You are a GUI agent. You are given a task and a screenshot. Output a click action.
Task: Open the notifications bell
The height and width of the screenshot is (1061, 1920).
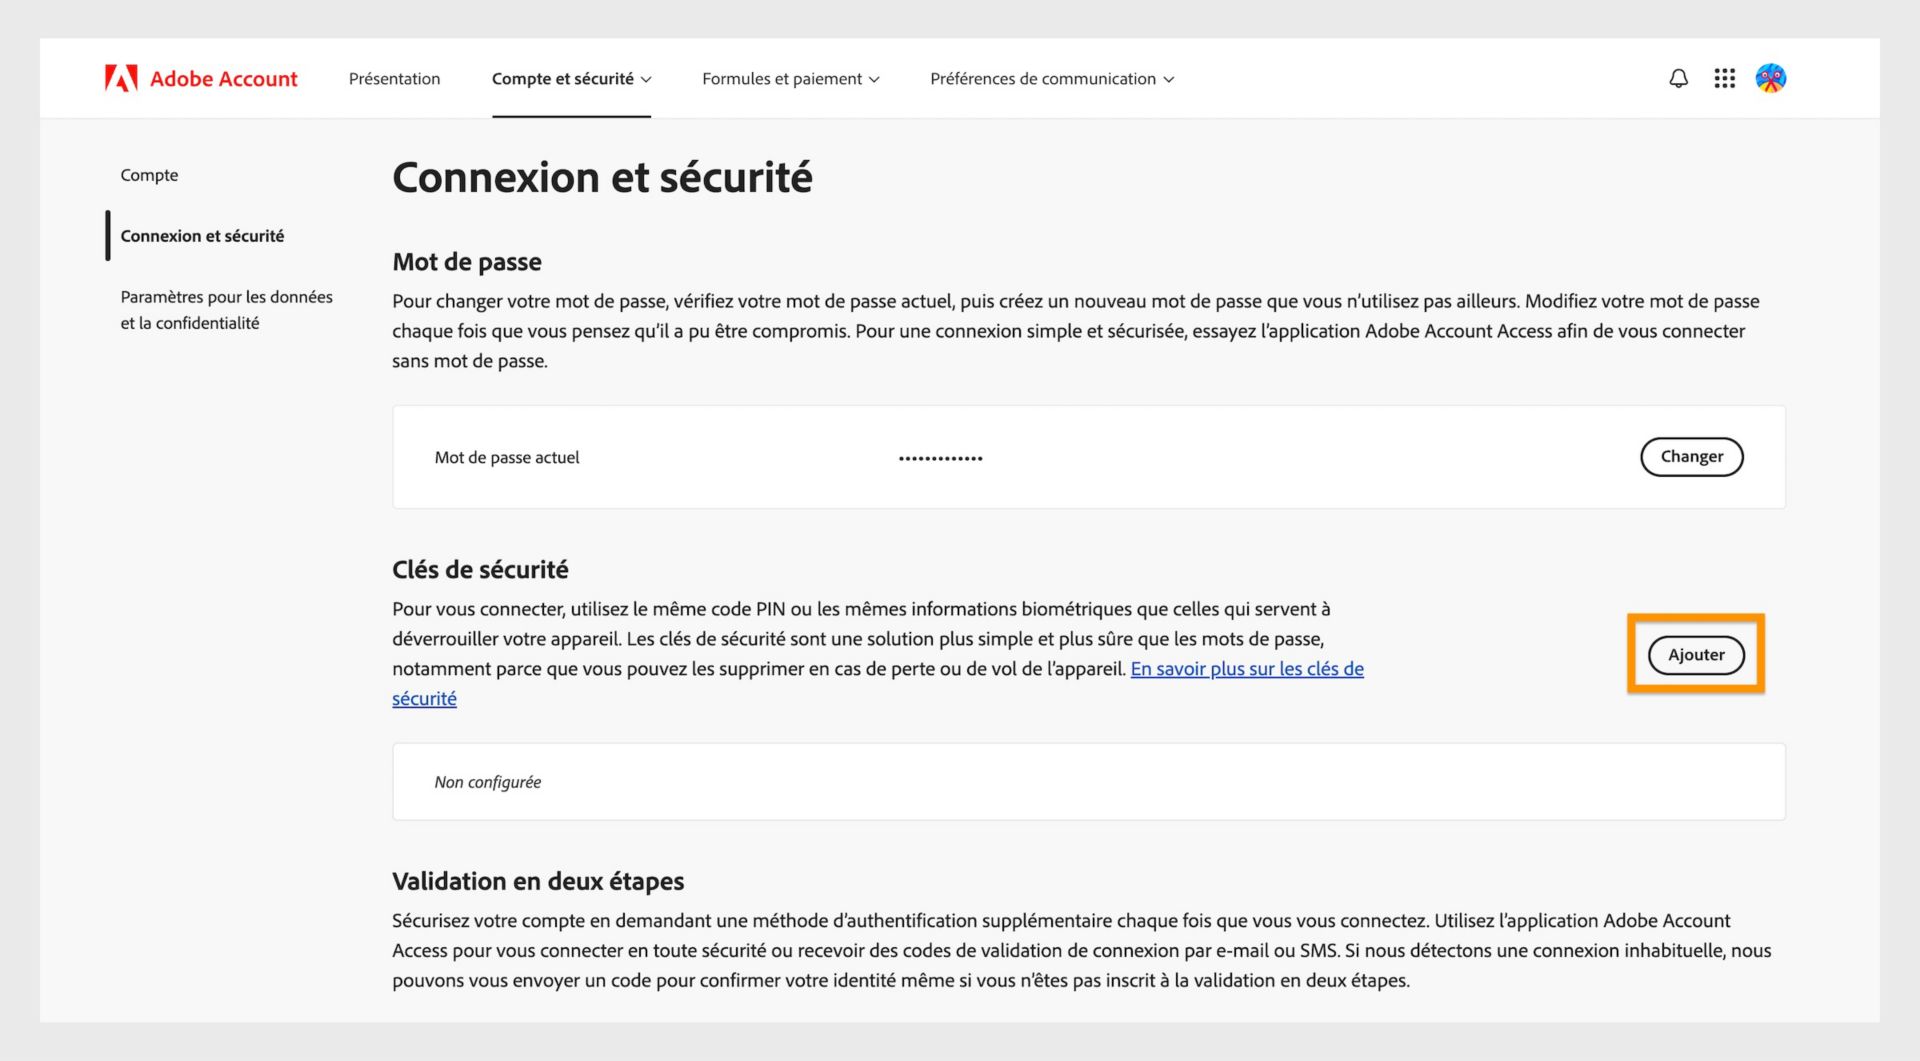tap(1678, 78)
